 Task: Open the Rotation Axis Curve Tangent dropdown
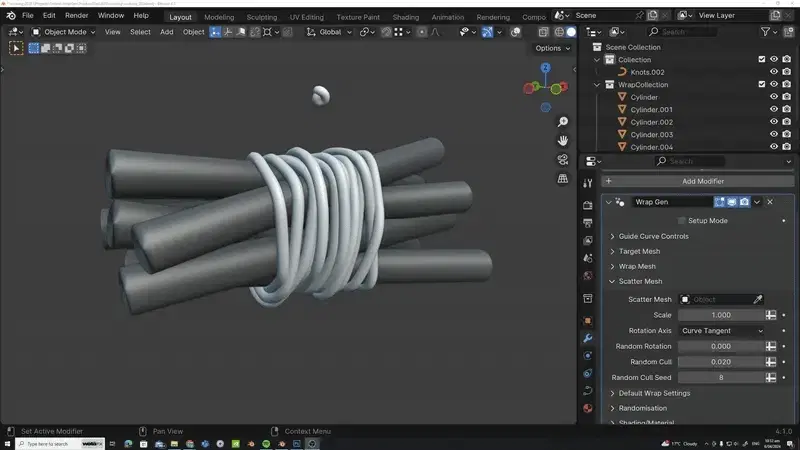(x=722, y=330)
